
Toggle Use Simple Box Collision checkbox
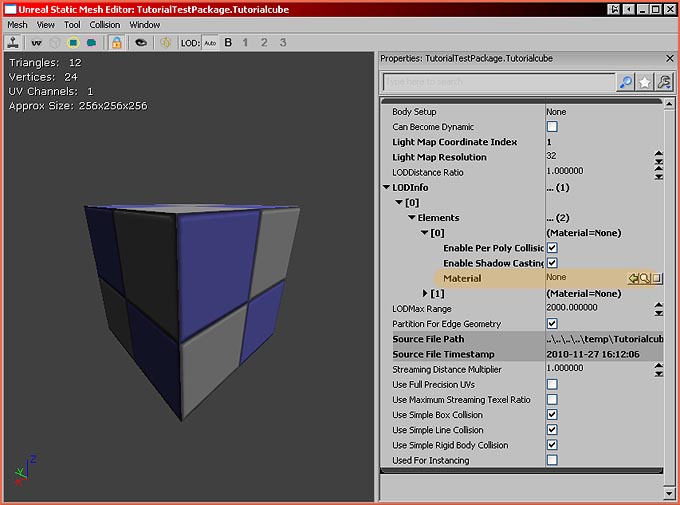pyautogui.click(x=552, y=415)
